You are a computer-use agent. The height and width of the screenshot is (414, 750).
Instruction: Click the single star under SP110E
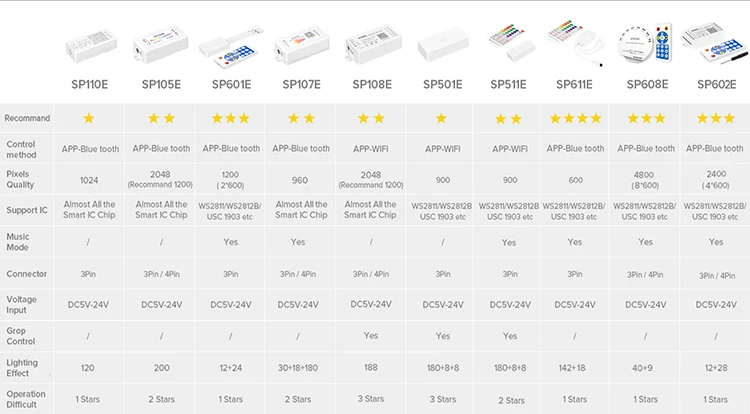click(x=88, y=119)
